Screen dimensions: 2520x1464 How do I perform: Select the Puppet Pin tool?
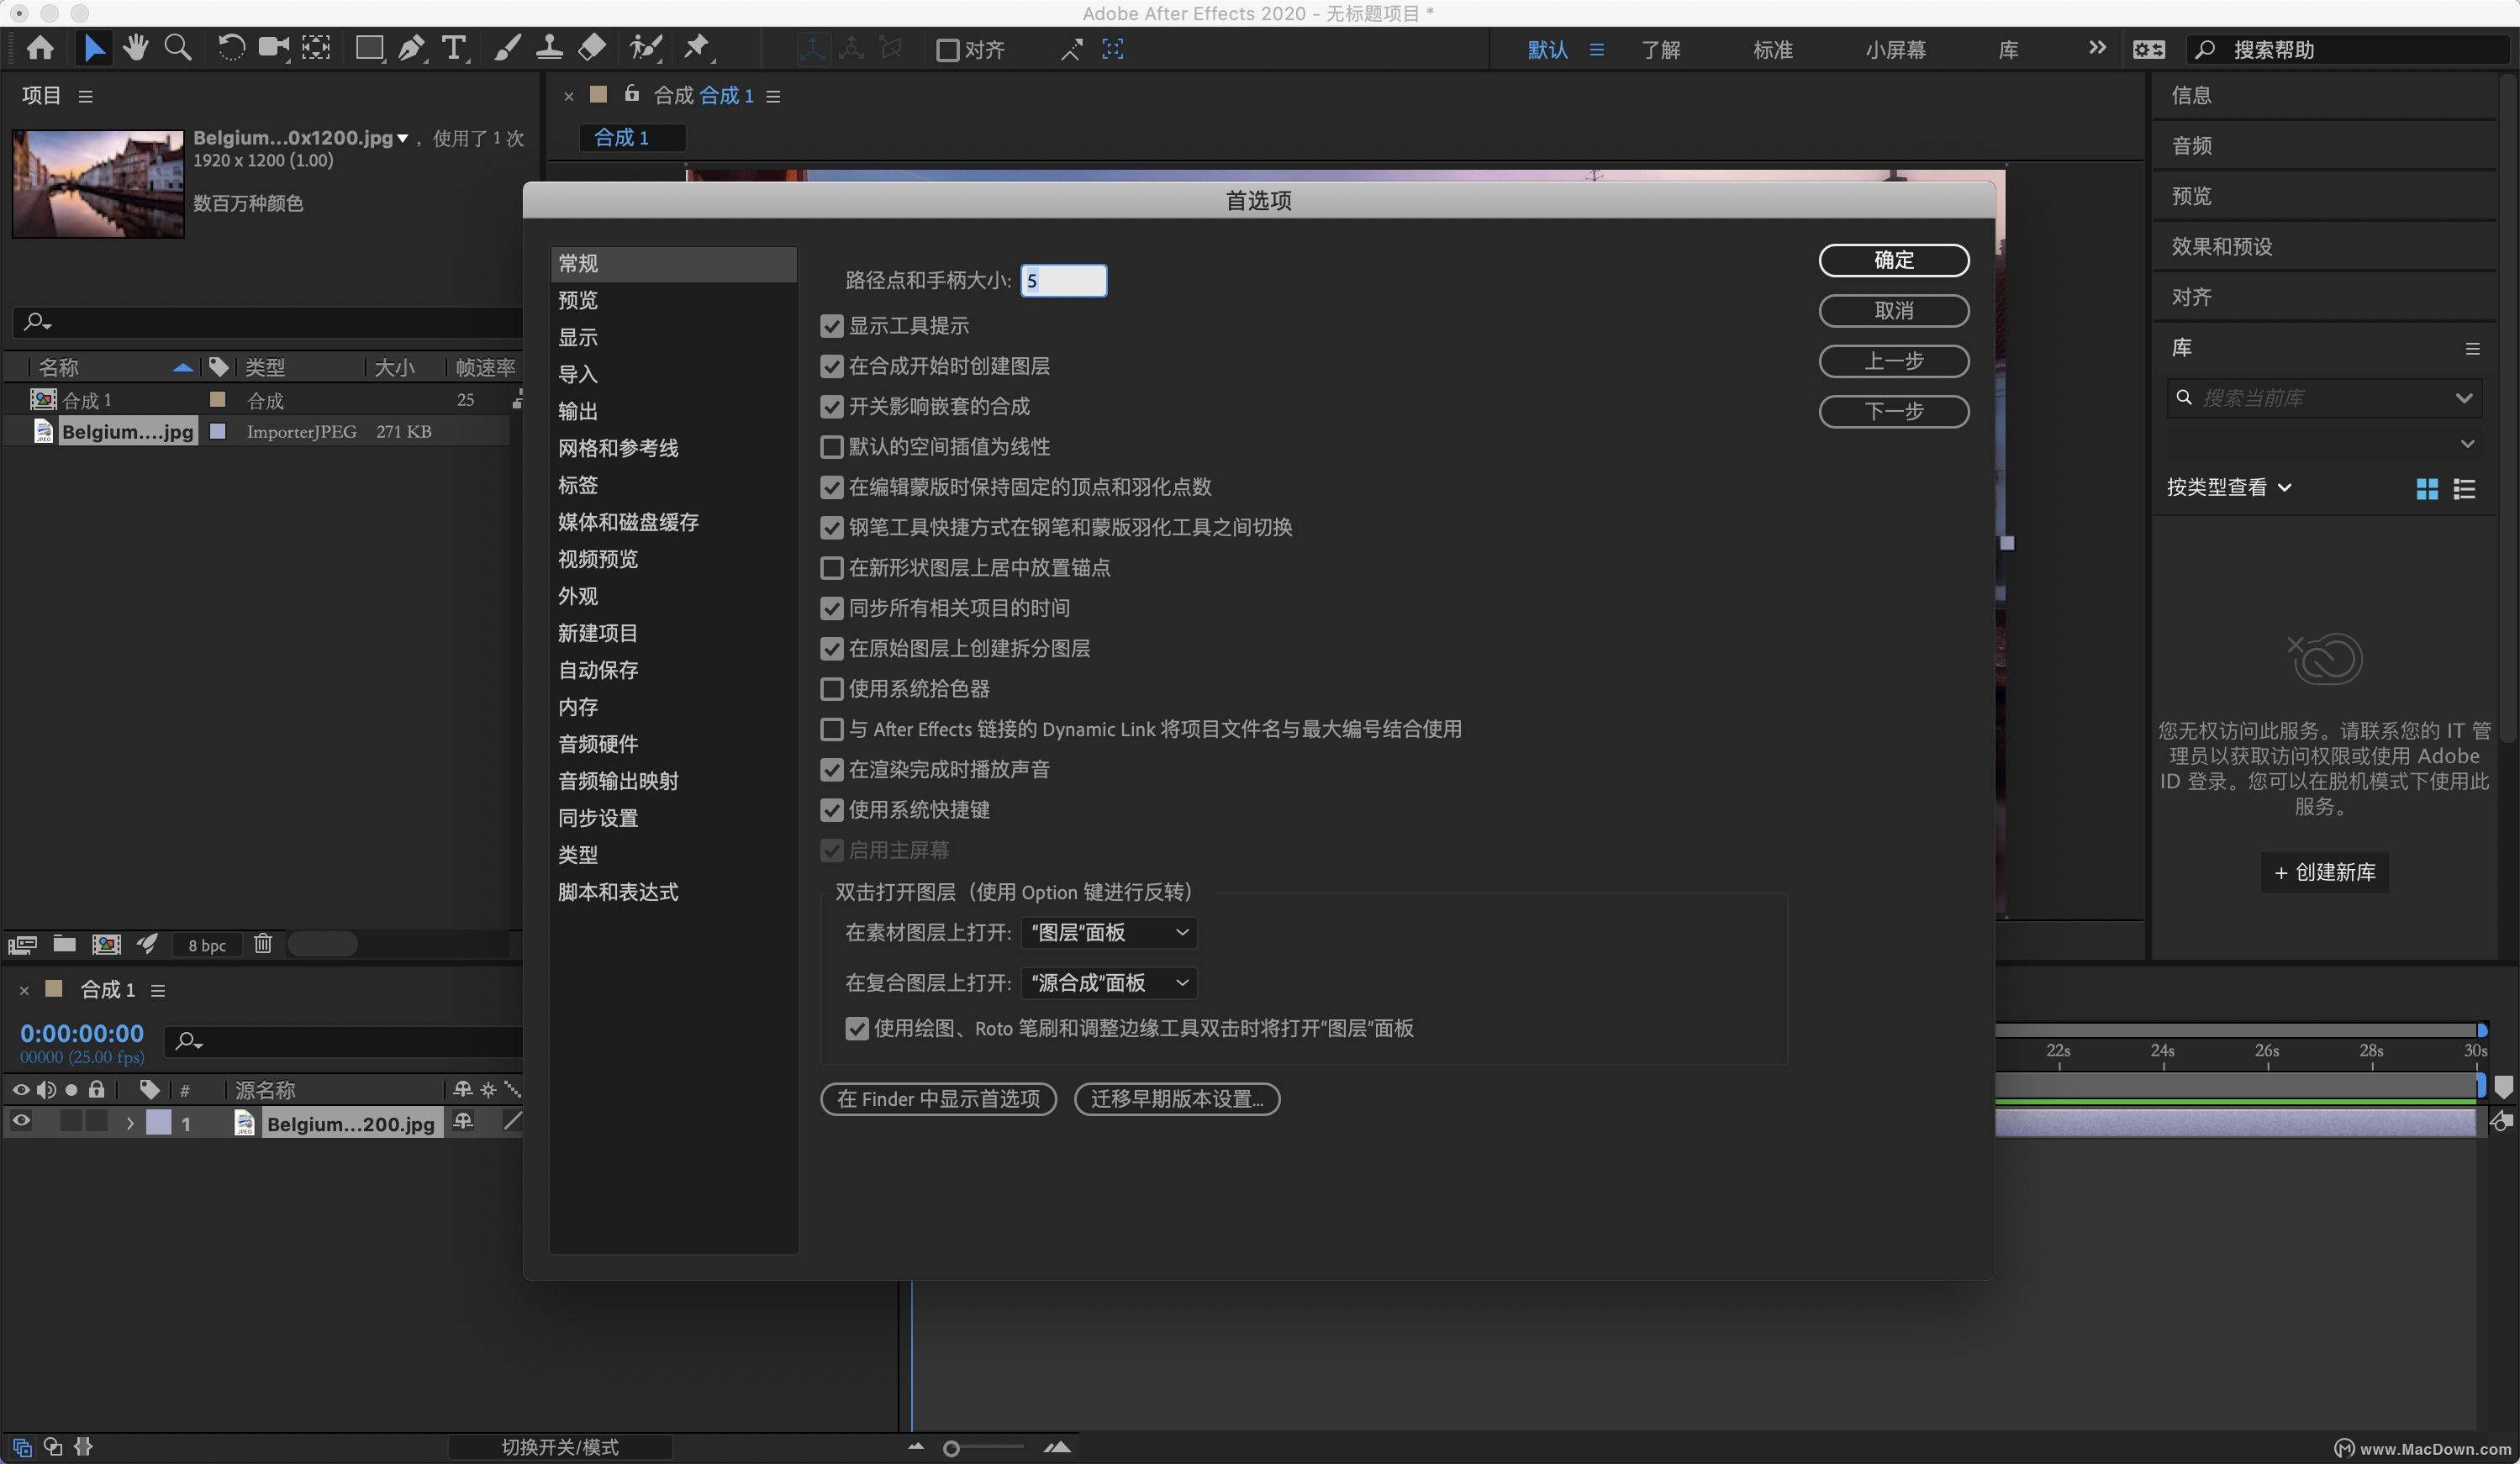[x=696, y=48]
